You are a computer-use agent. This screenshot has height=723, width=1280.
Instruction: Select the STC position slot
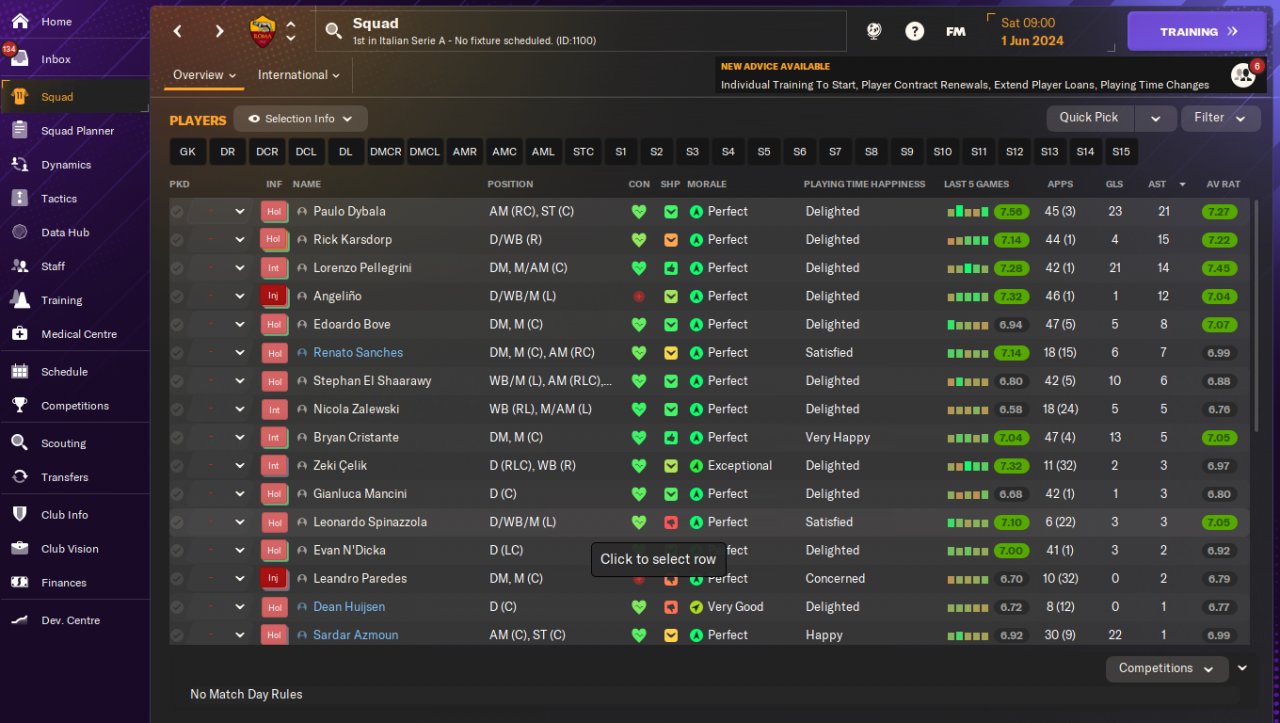click(x=583, y=152)
